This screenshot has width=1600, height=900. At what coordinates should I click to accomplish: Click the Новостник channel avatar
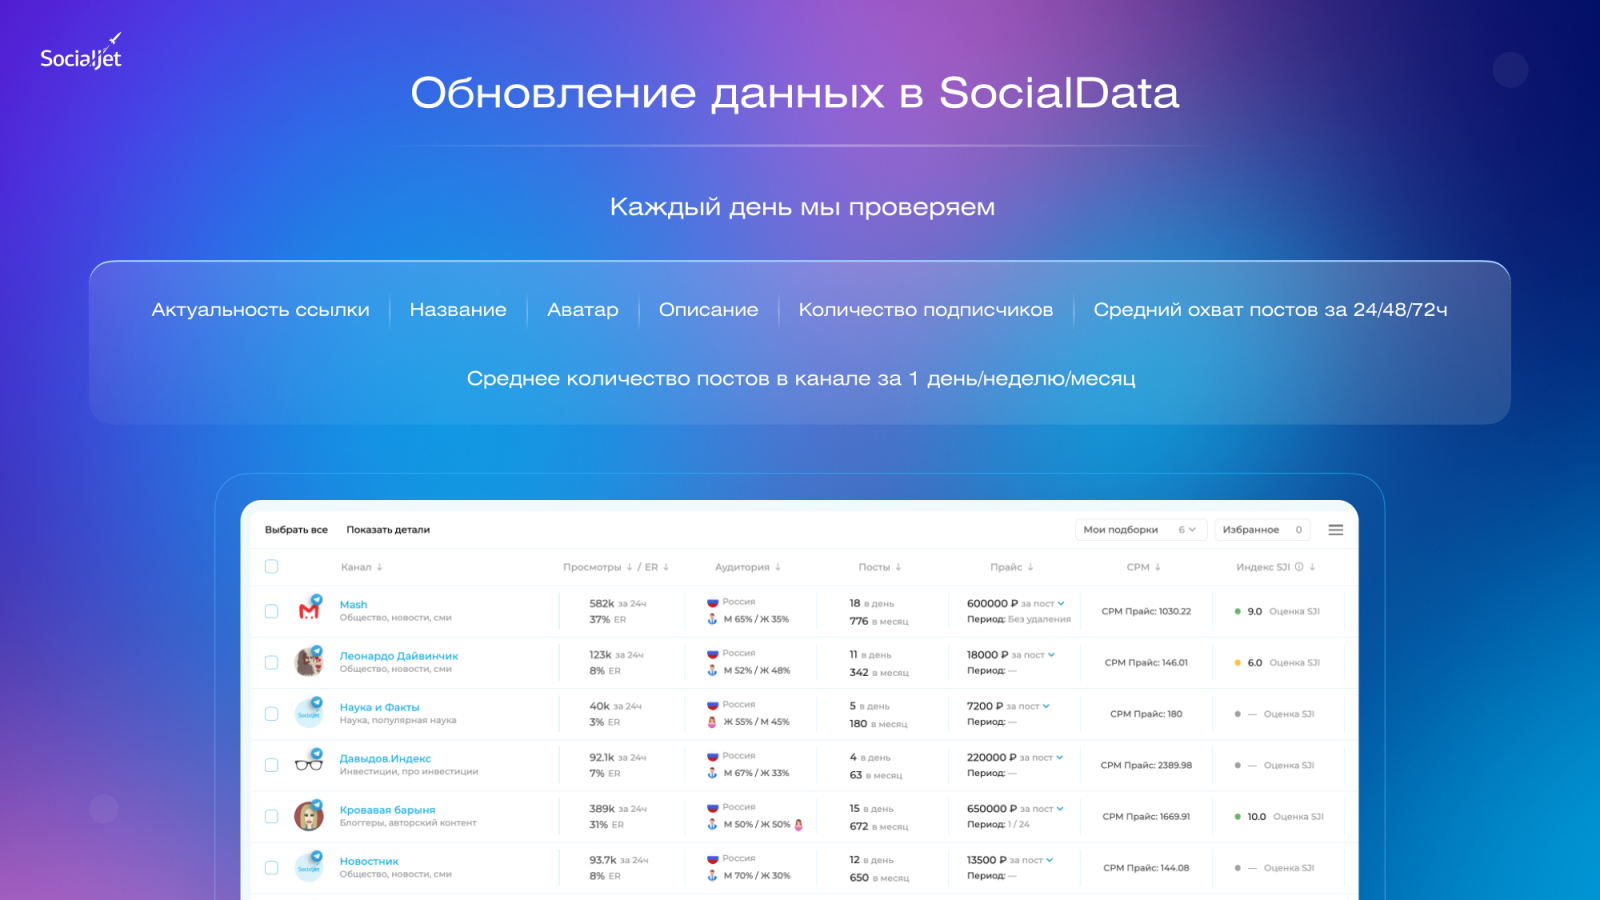pos(309,867)
